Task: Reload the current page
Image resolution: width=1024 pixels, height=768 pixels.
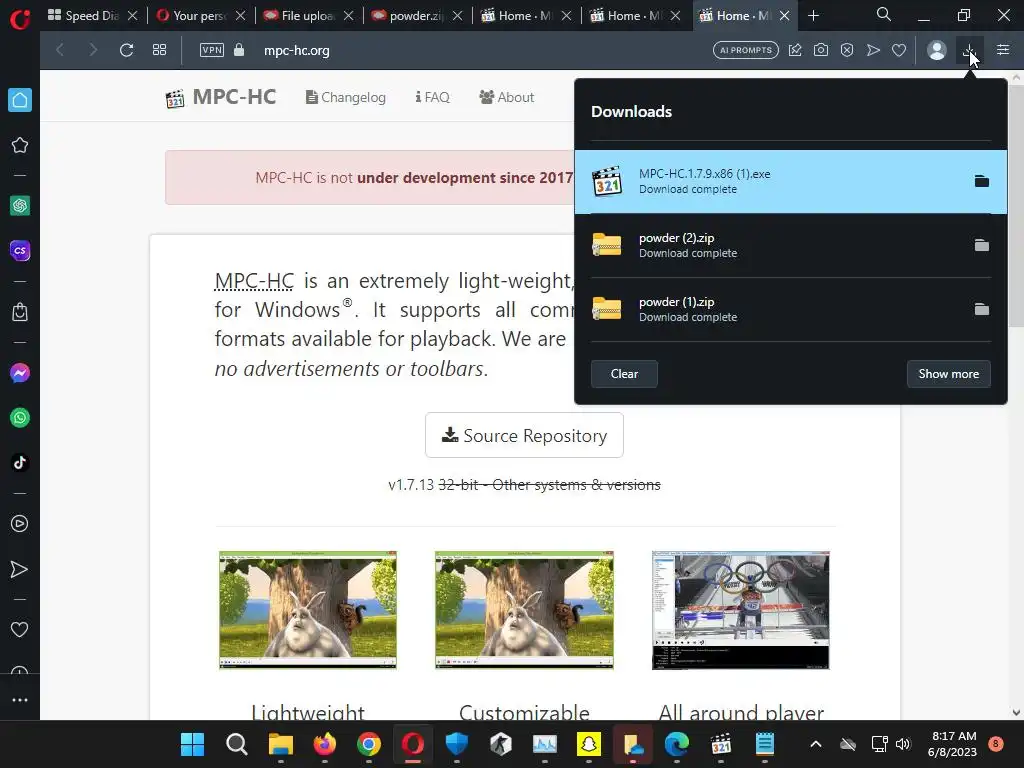Action: [126, 50]
